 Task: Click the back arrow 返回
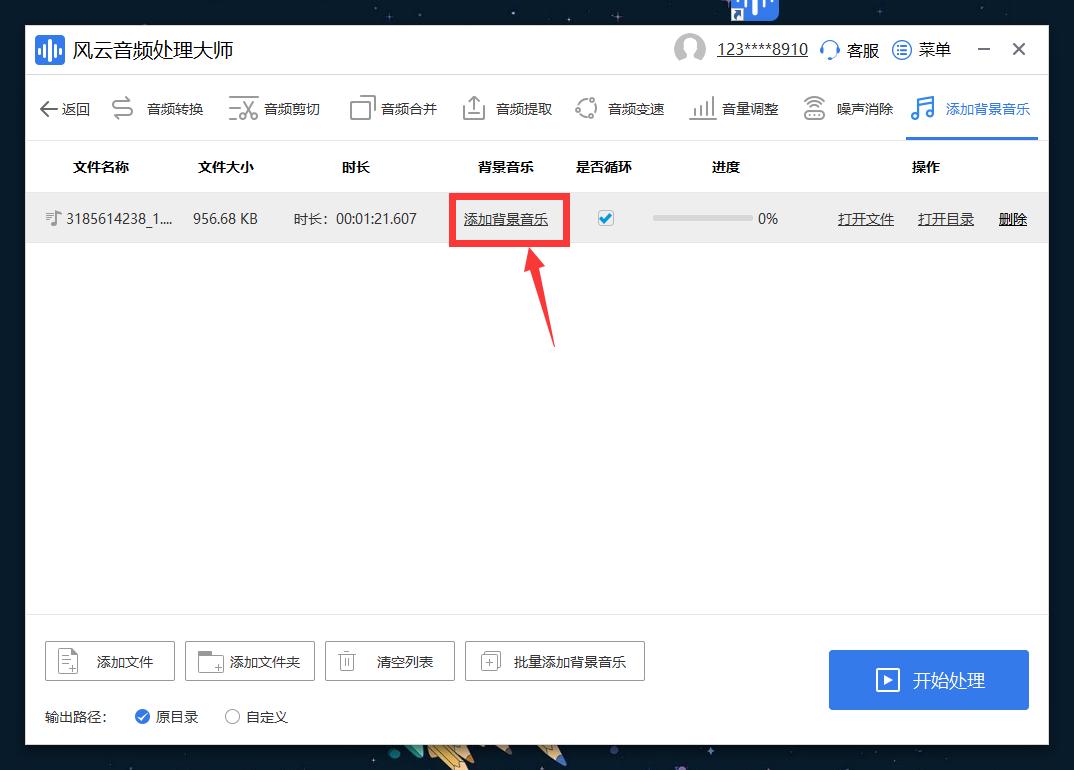click(48, 108)
